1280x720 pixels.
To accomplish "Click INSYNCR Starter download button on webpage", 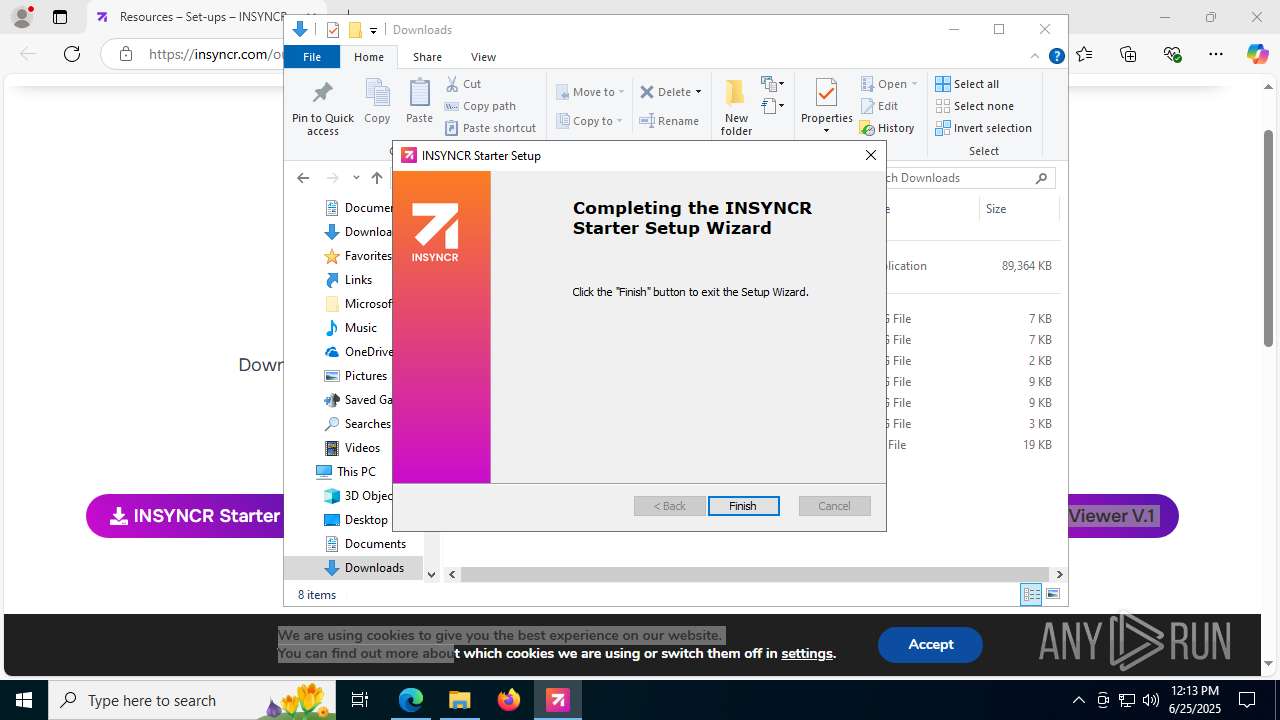I will click(x=187, y=516).
